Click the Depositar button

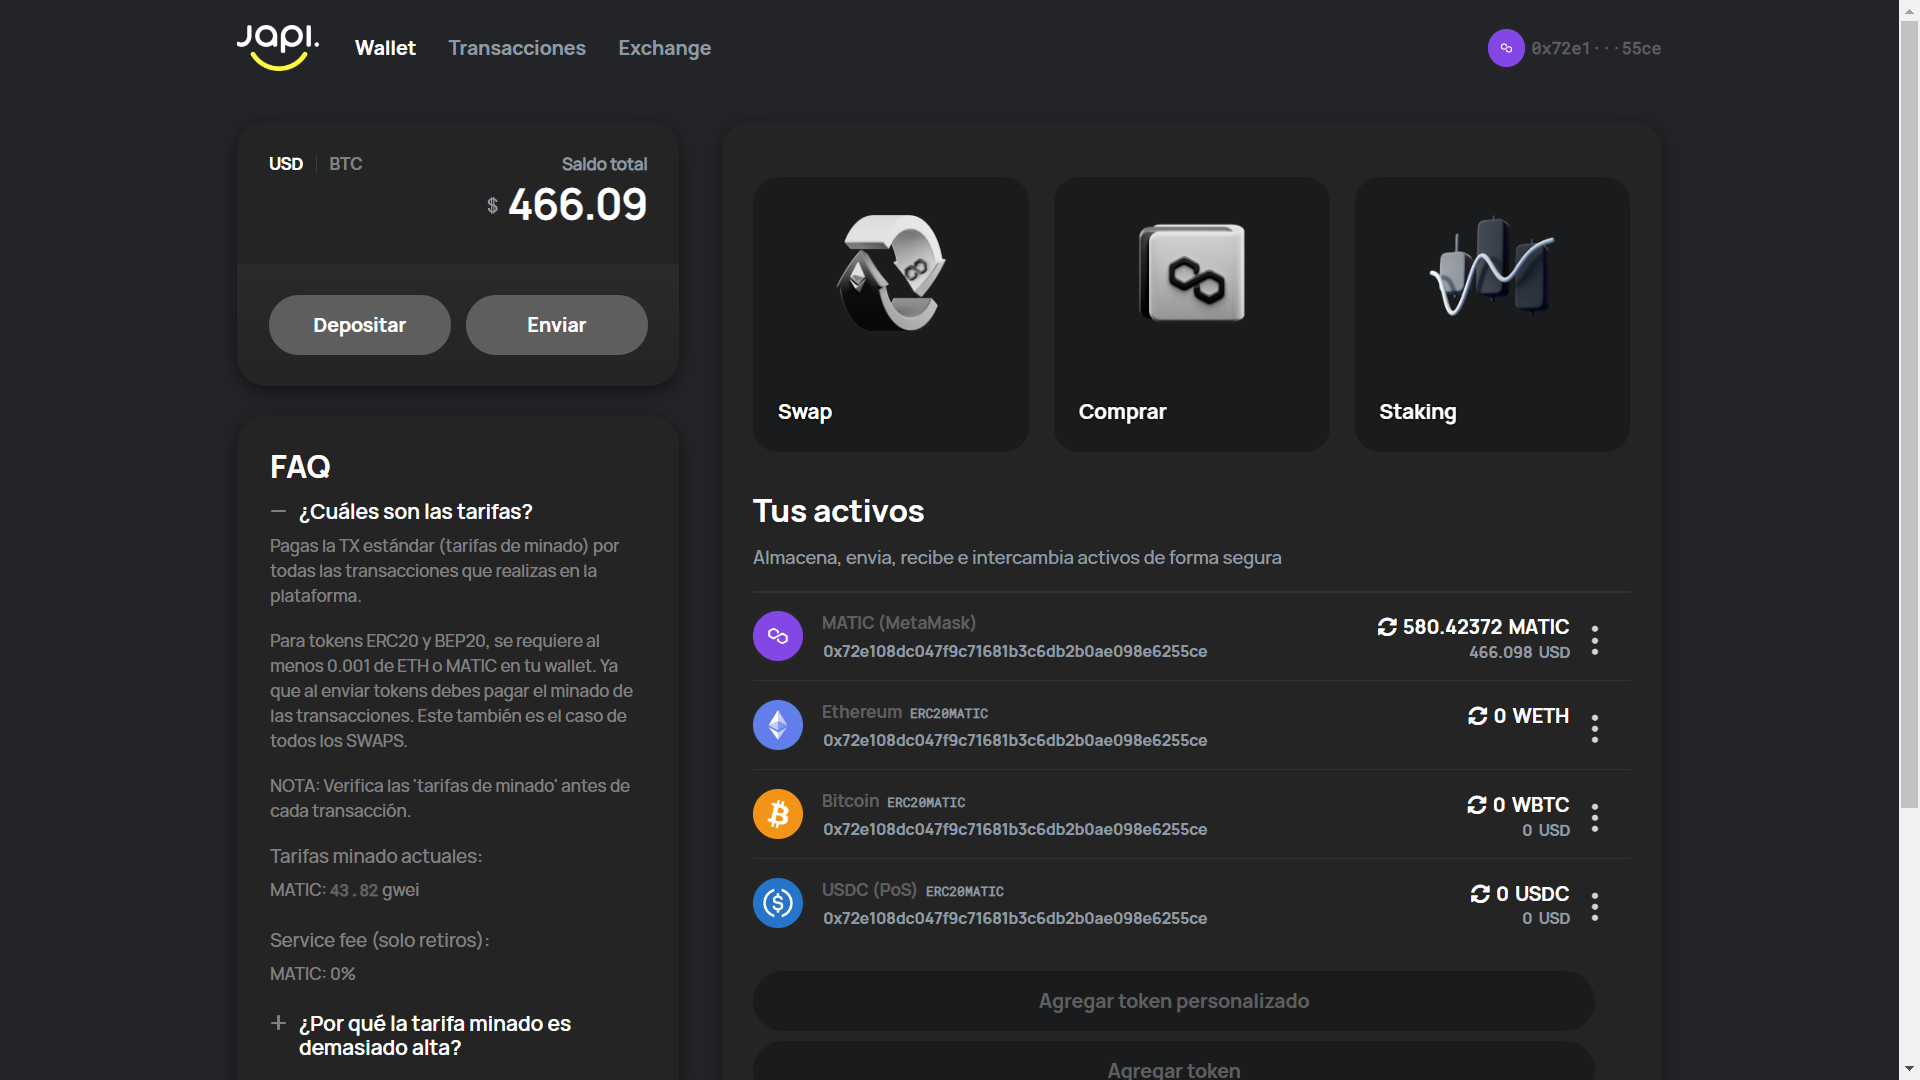[359, 324]
